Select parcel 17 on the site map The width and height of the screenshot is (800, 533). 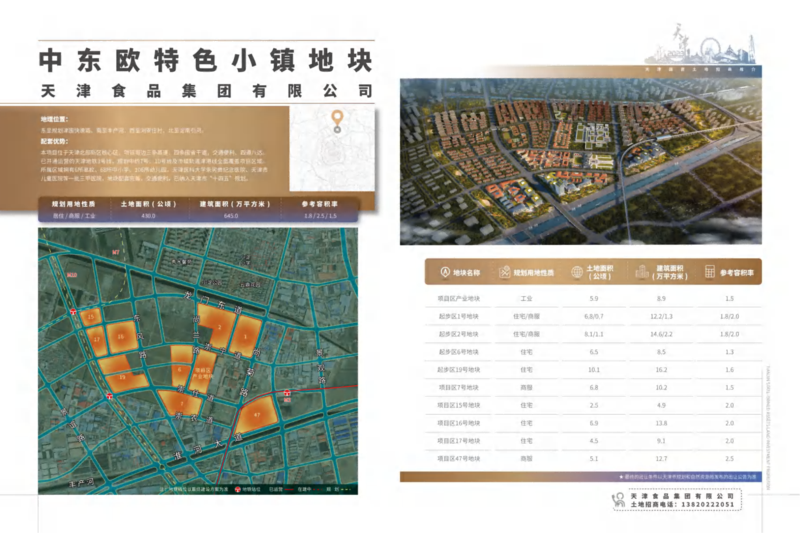point(96,339)
